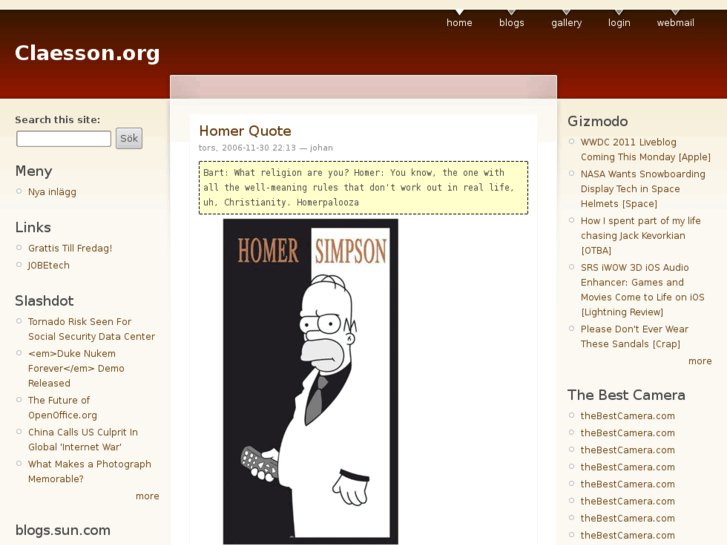Click the Bart and Homer quote text box

point(363,187)
